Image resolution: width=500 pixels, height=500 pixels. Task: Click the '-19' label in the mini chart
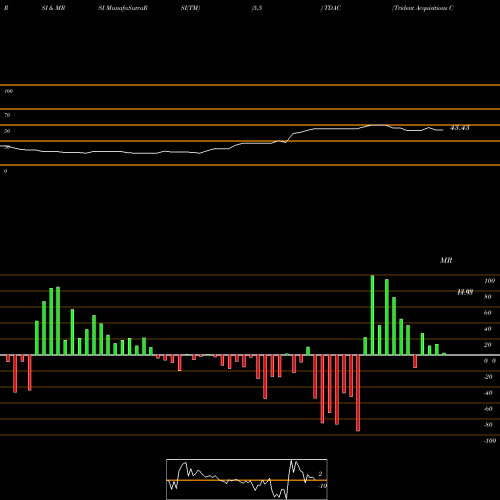(322, 486)
